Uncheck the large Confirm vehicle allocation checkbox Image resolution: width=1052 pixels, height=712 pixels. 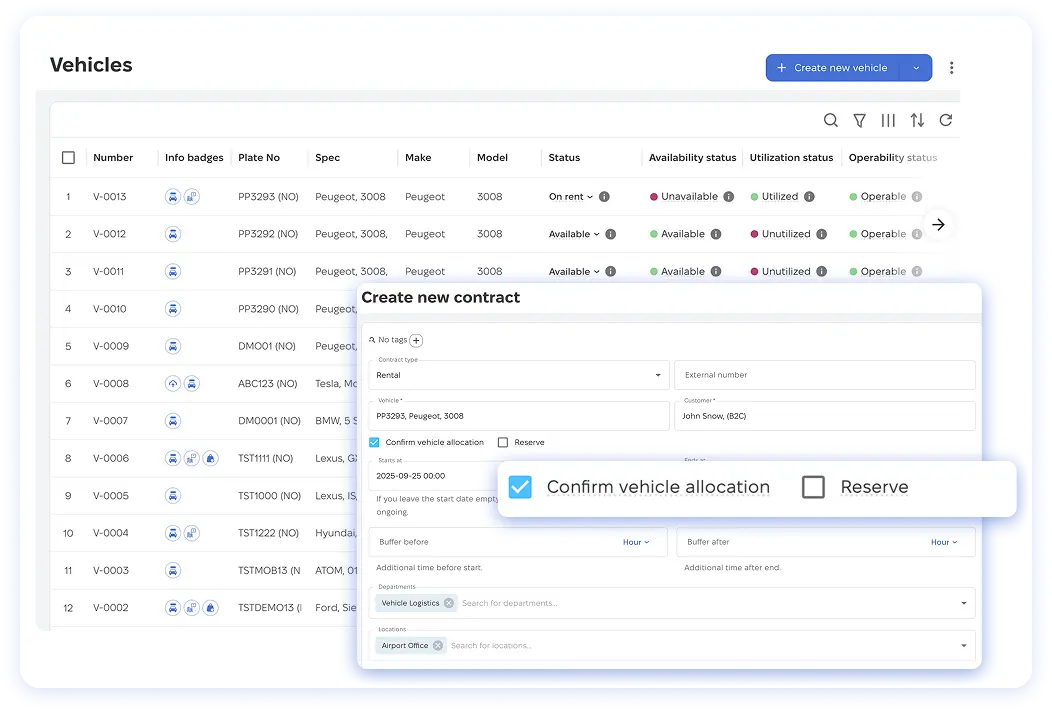[520, 487]
